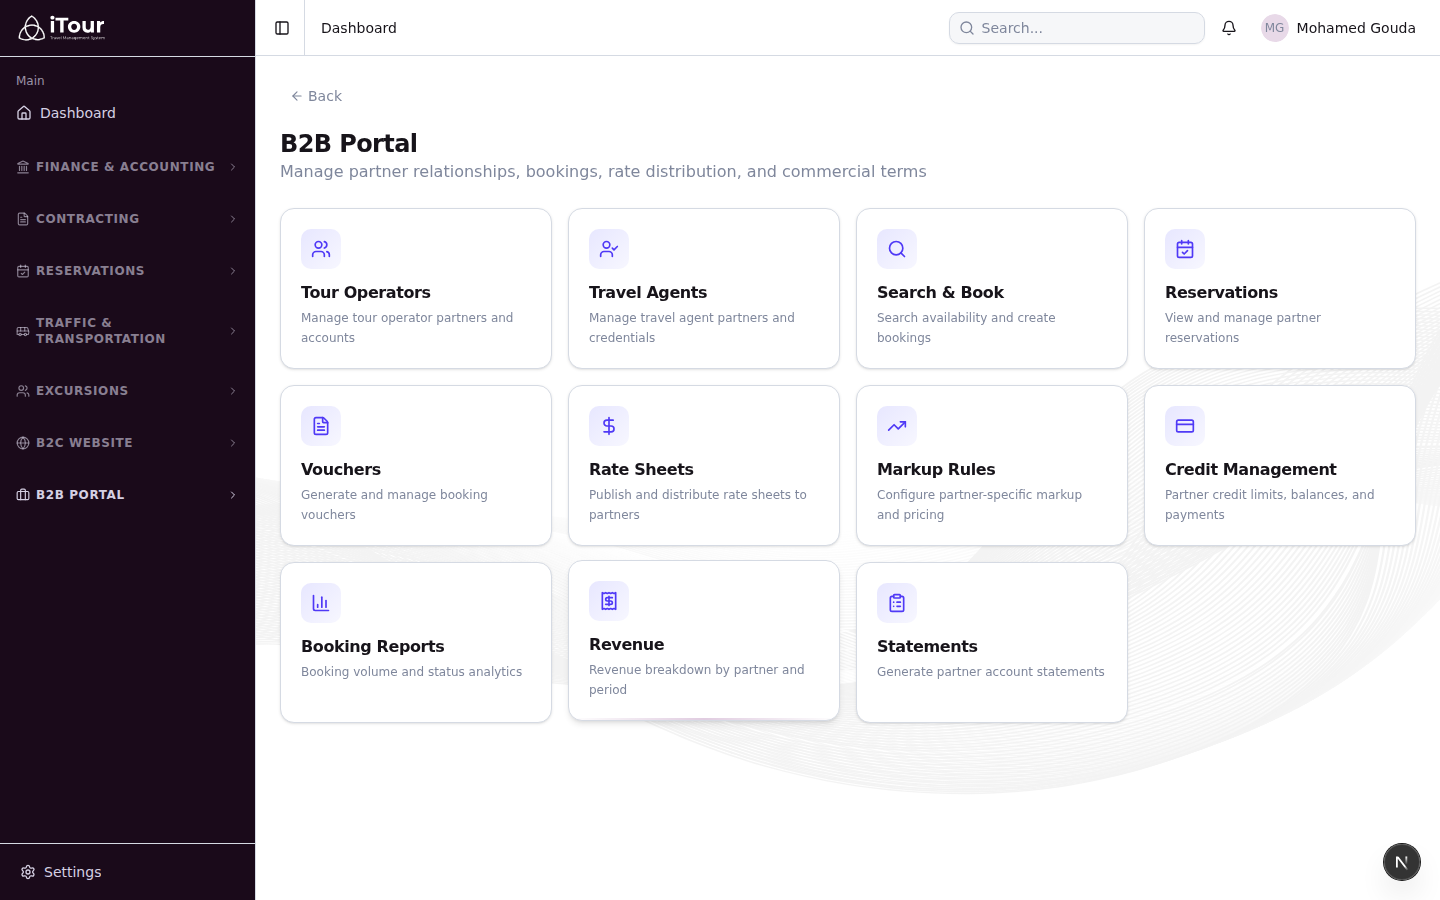
Task: Click the Statements clipboard icon
Action: point(897,603)
